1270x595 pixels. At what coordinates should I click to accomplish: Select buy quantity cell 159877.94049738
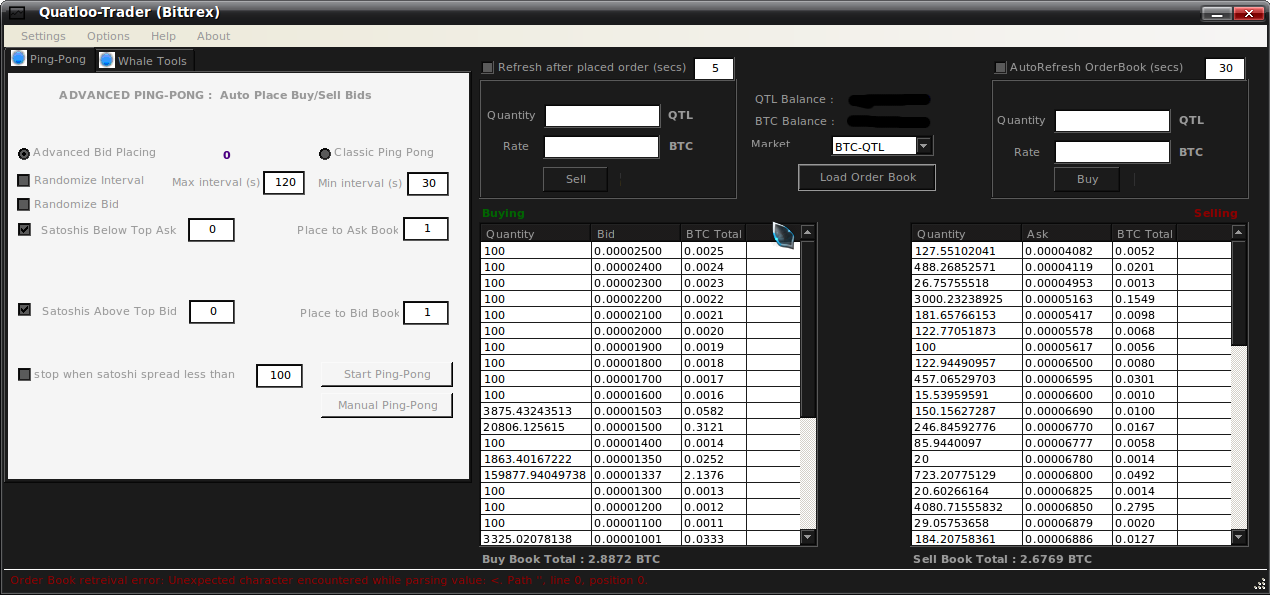click(x=536, y=475)
